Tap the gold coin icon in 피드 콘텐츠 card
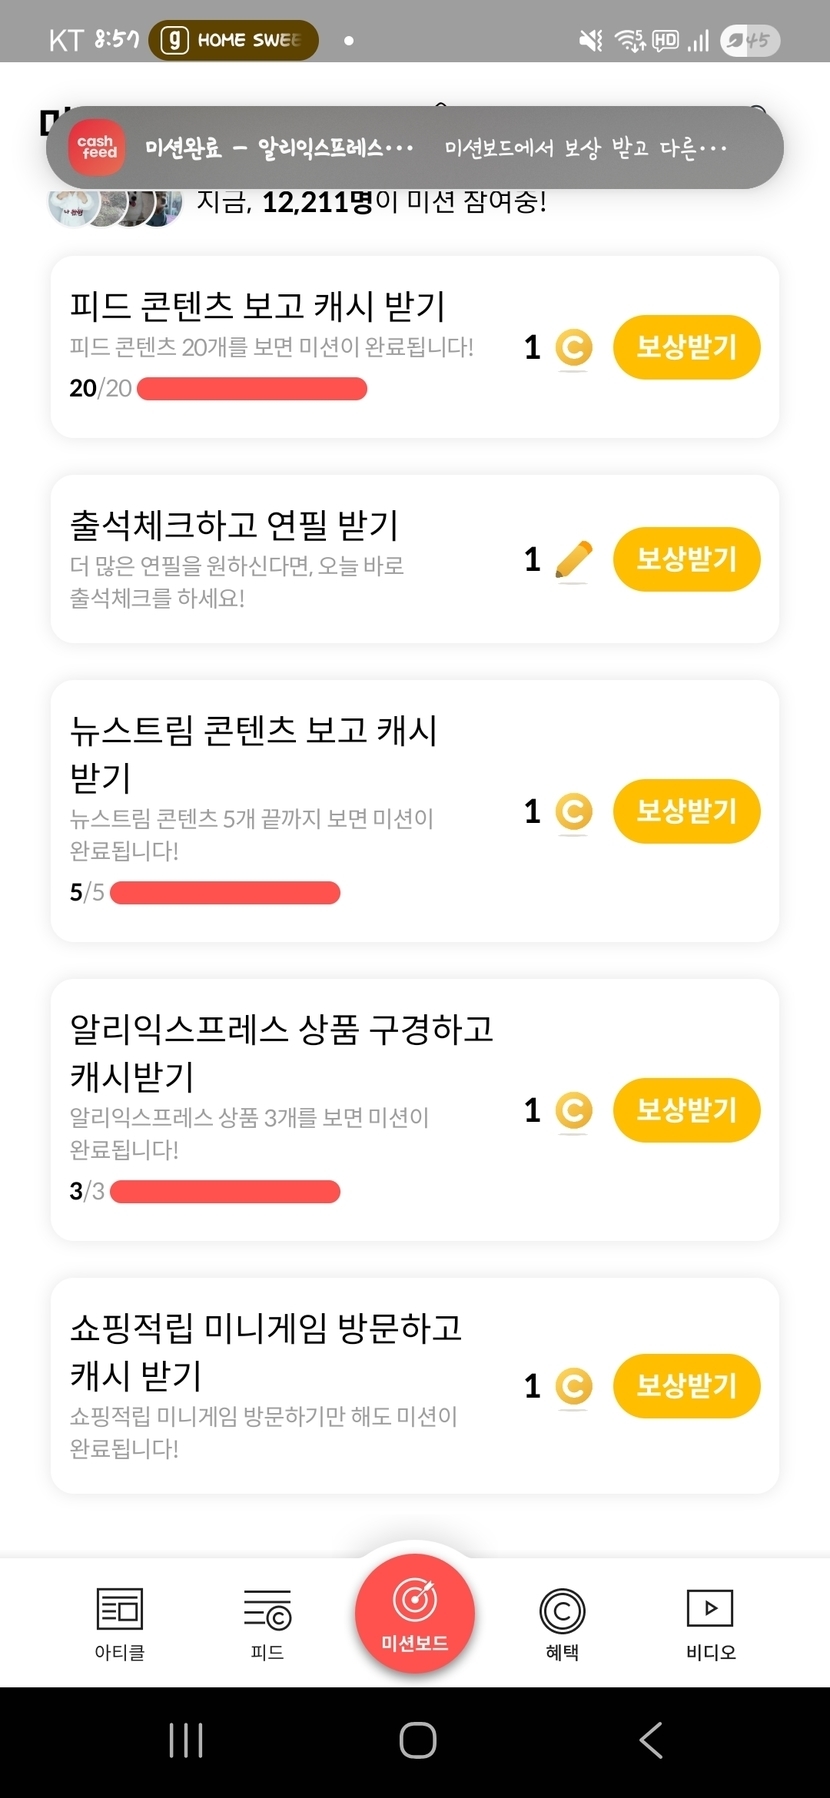The image size is (830, 1798). pos(573,348)
